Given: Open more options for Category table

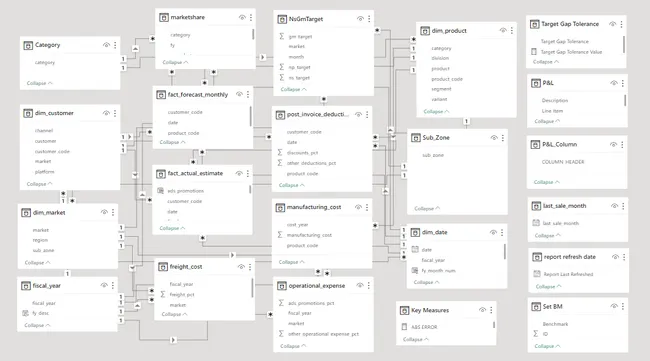Looking at the screenshot, I should [115, 45].
